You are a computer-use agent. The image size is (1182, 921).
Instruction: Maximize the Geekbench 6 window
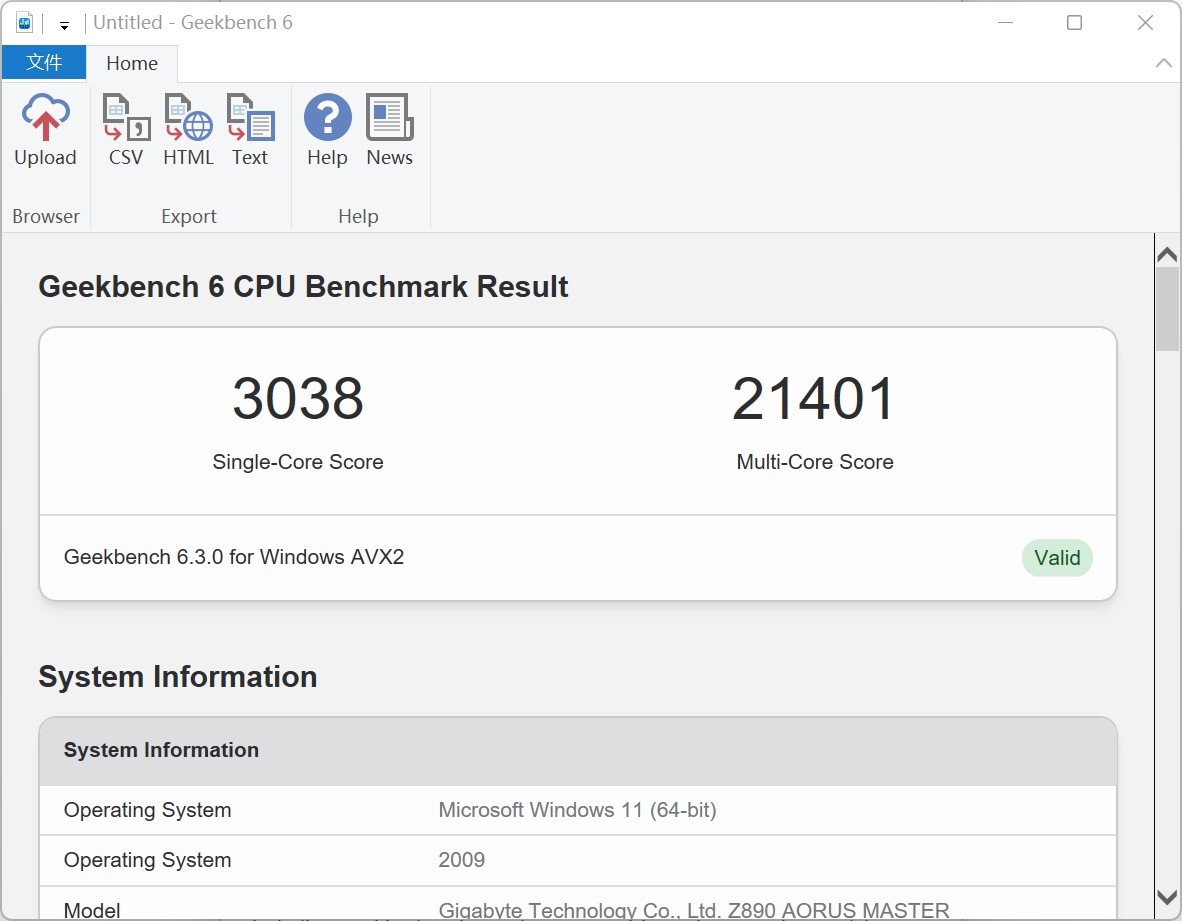click(1074, 23)
